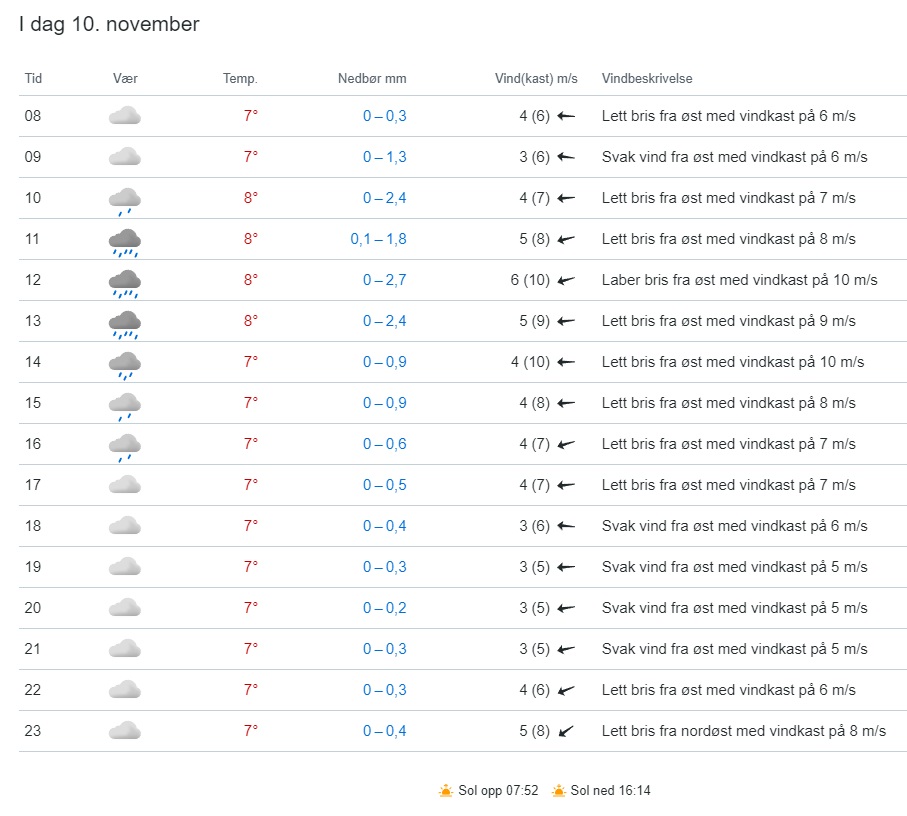This screenshot has width=907, height=816.
Task: Click the light rain icon at hour 10
Action: [x=124, y=200]
